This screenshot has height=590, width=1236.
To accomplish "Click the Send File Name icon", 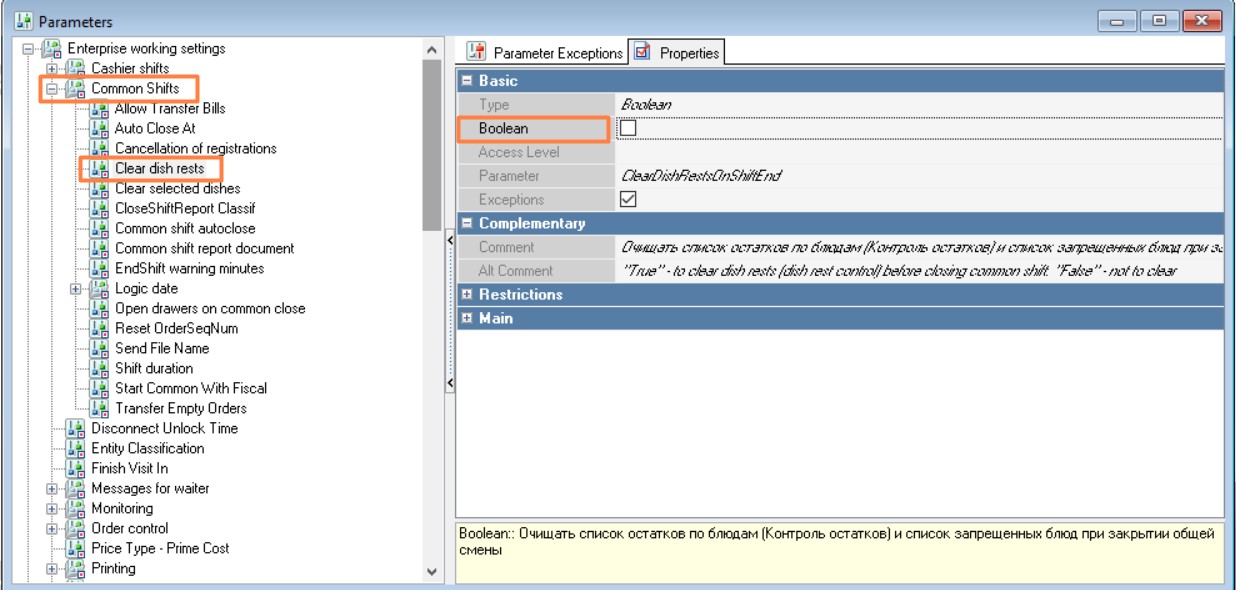I will (x=98, y=348).
